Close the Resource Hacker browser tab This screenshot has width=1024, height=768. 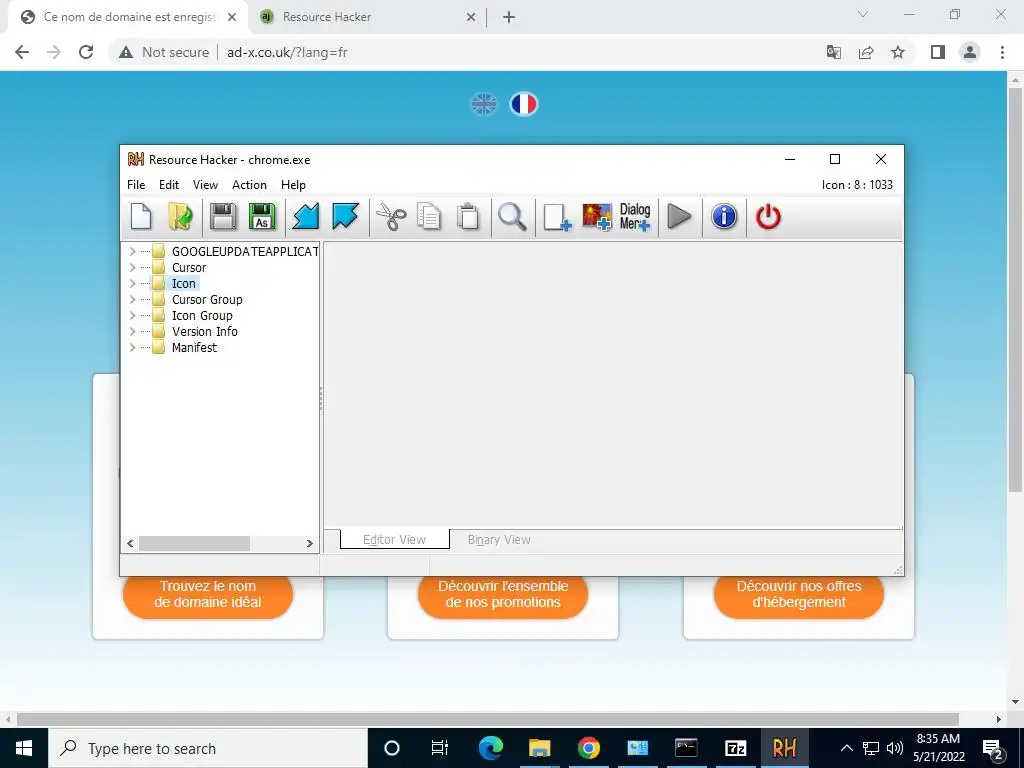tap(471, 18)
